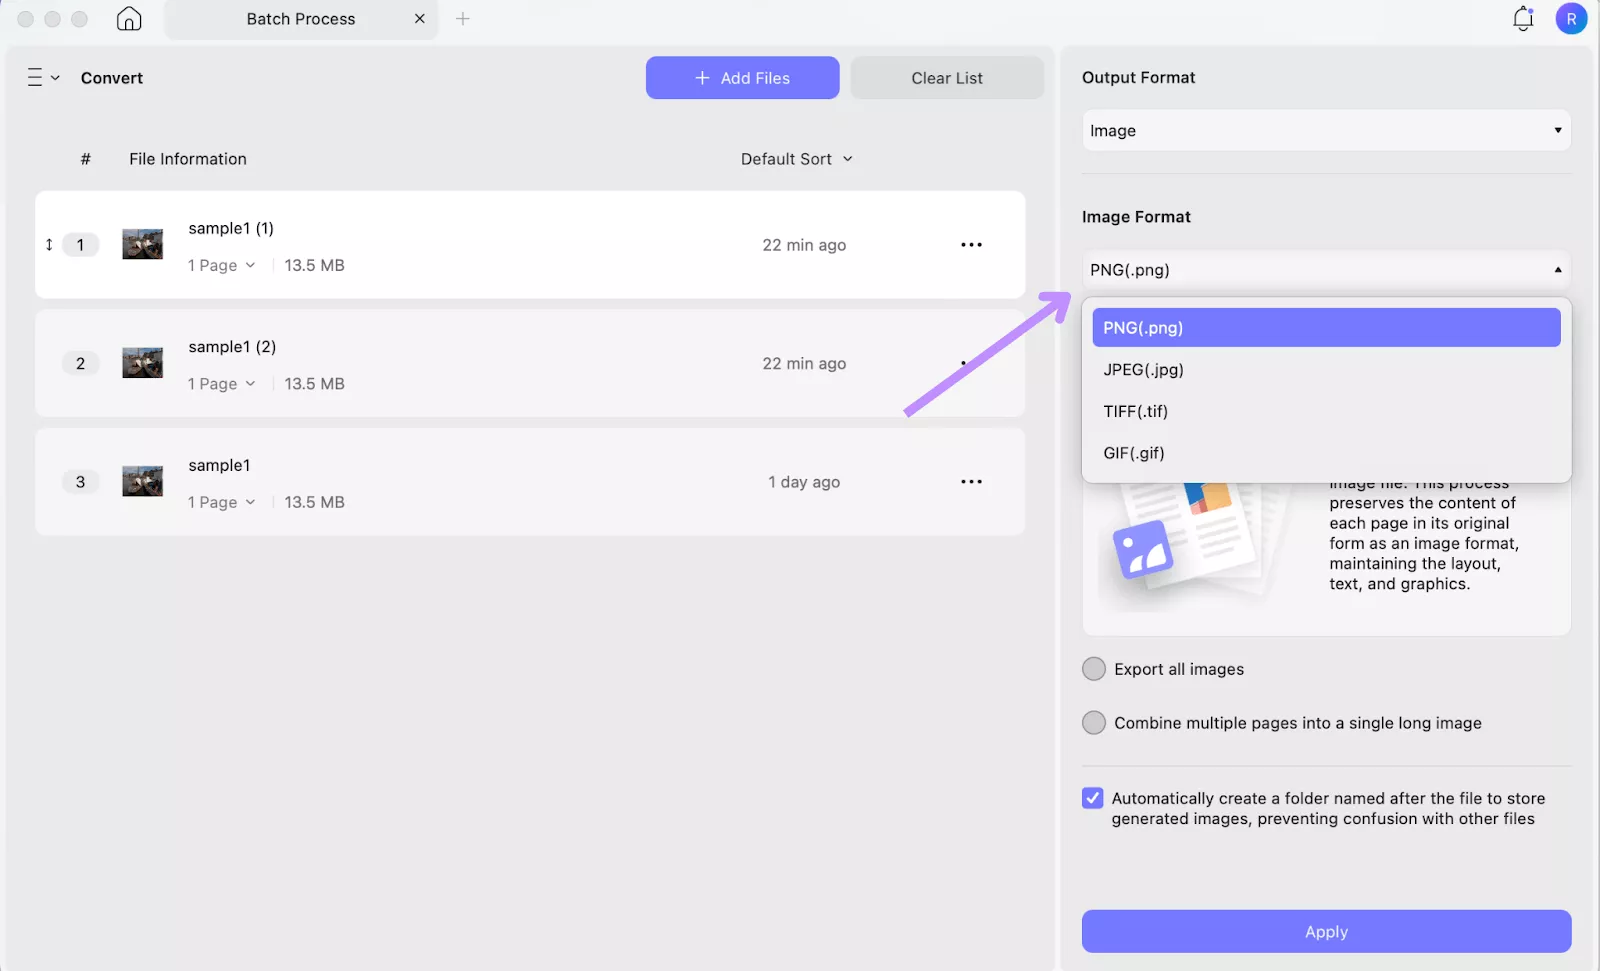Click the three-dot menu on the sample1 row
The image size is (1600, 971).
(x=970, y=481)
